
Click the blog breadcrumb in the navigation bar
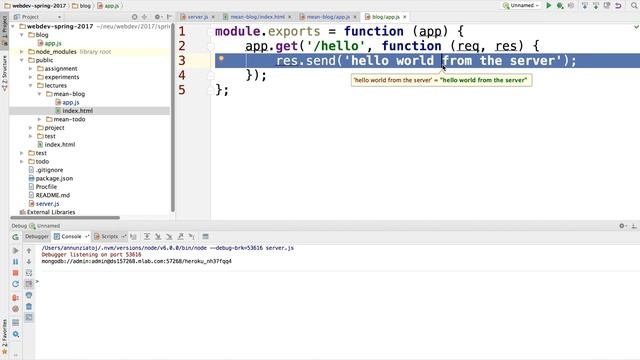pos(81,6)
